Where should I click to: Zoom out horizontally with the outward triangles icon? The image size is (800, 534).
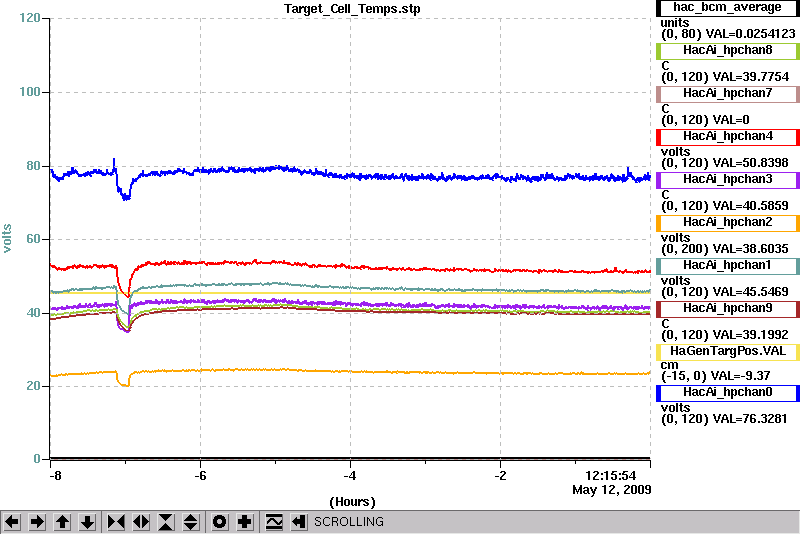tap(141, 522)
